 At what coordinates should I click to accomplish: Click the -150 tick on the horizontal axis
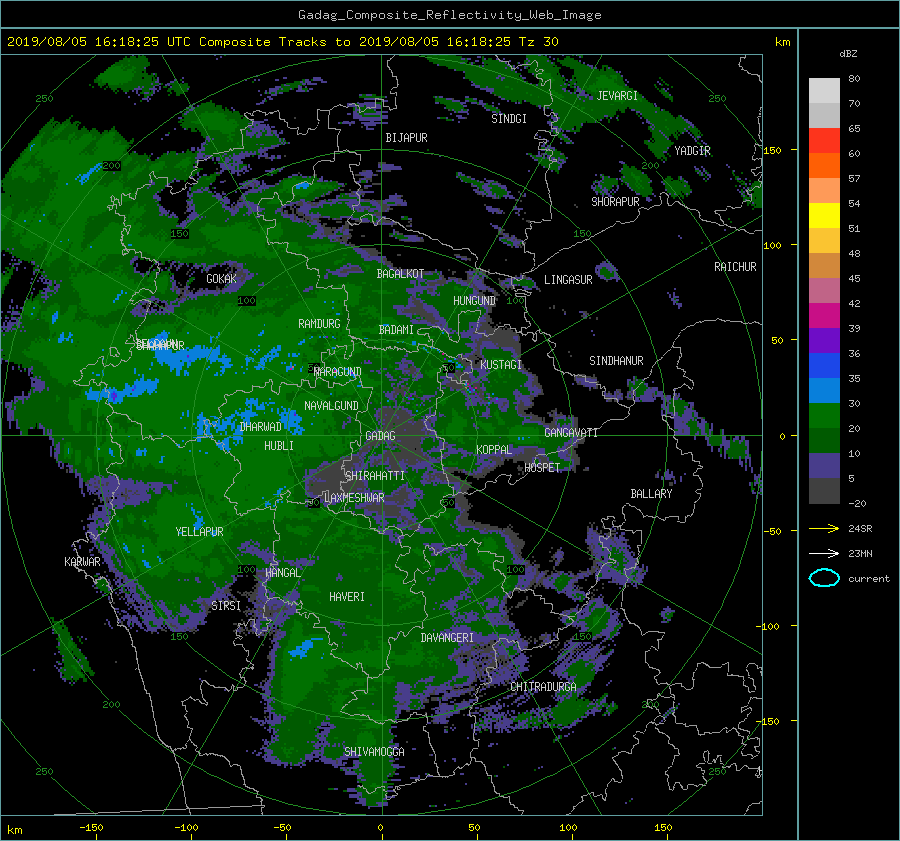[91, 827]
